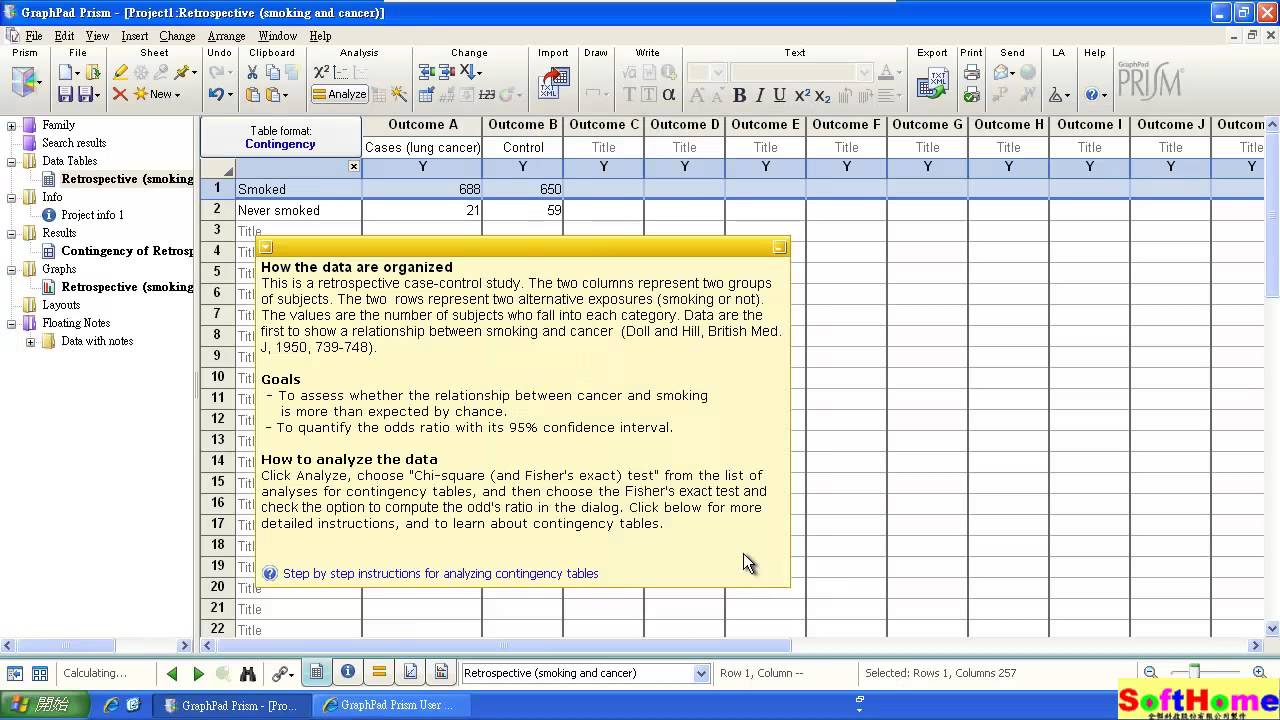This screenshot has height=720, width=1280.
Task: Click the Undo arrow icon
Action: 216,95
